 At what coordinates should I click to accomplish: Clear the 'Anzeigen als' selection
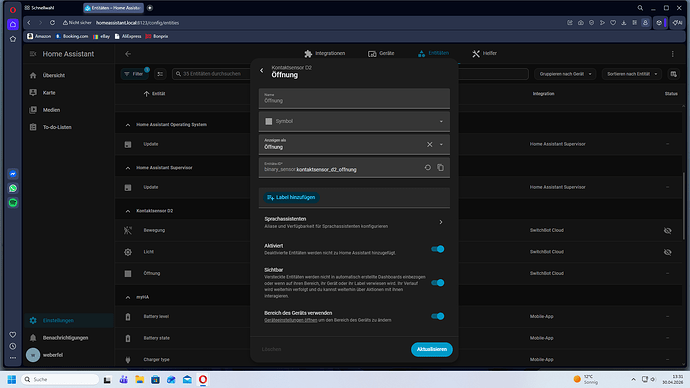coord(429,144)
